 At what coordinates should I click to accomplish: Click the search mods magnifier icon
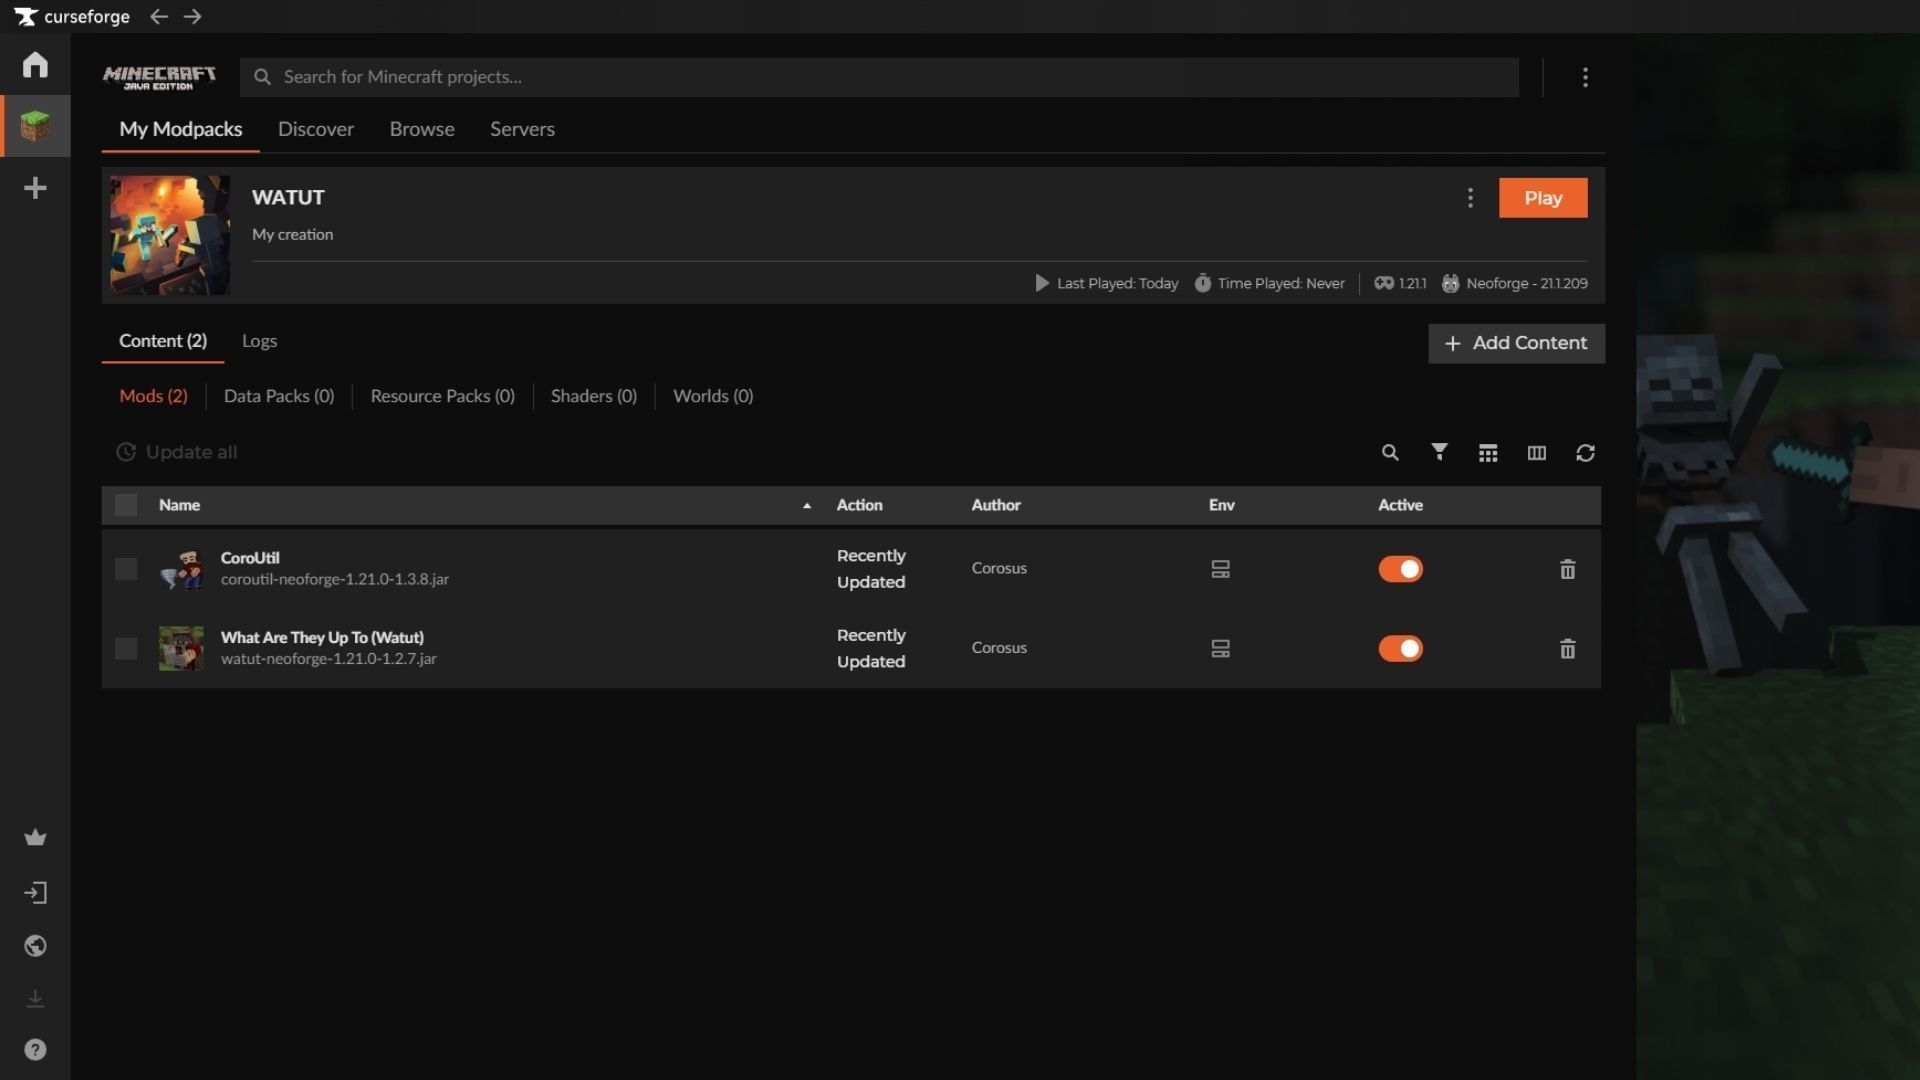tap(1390, 453)
